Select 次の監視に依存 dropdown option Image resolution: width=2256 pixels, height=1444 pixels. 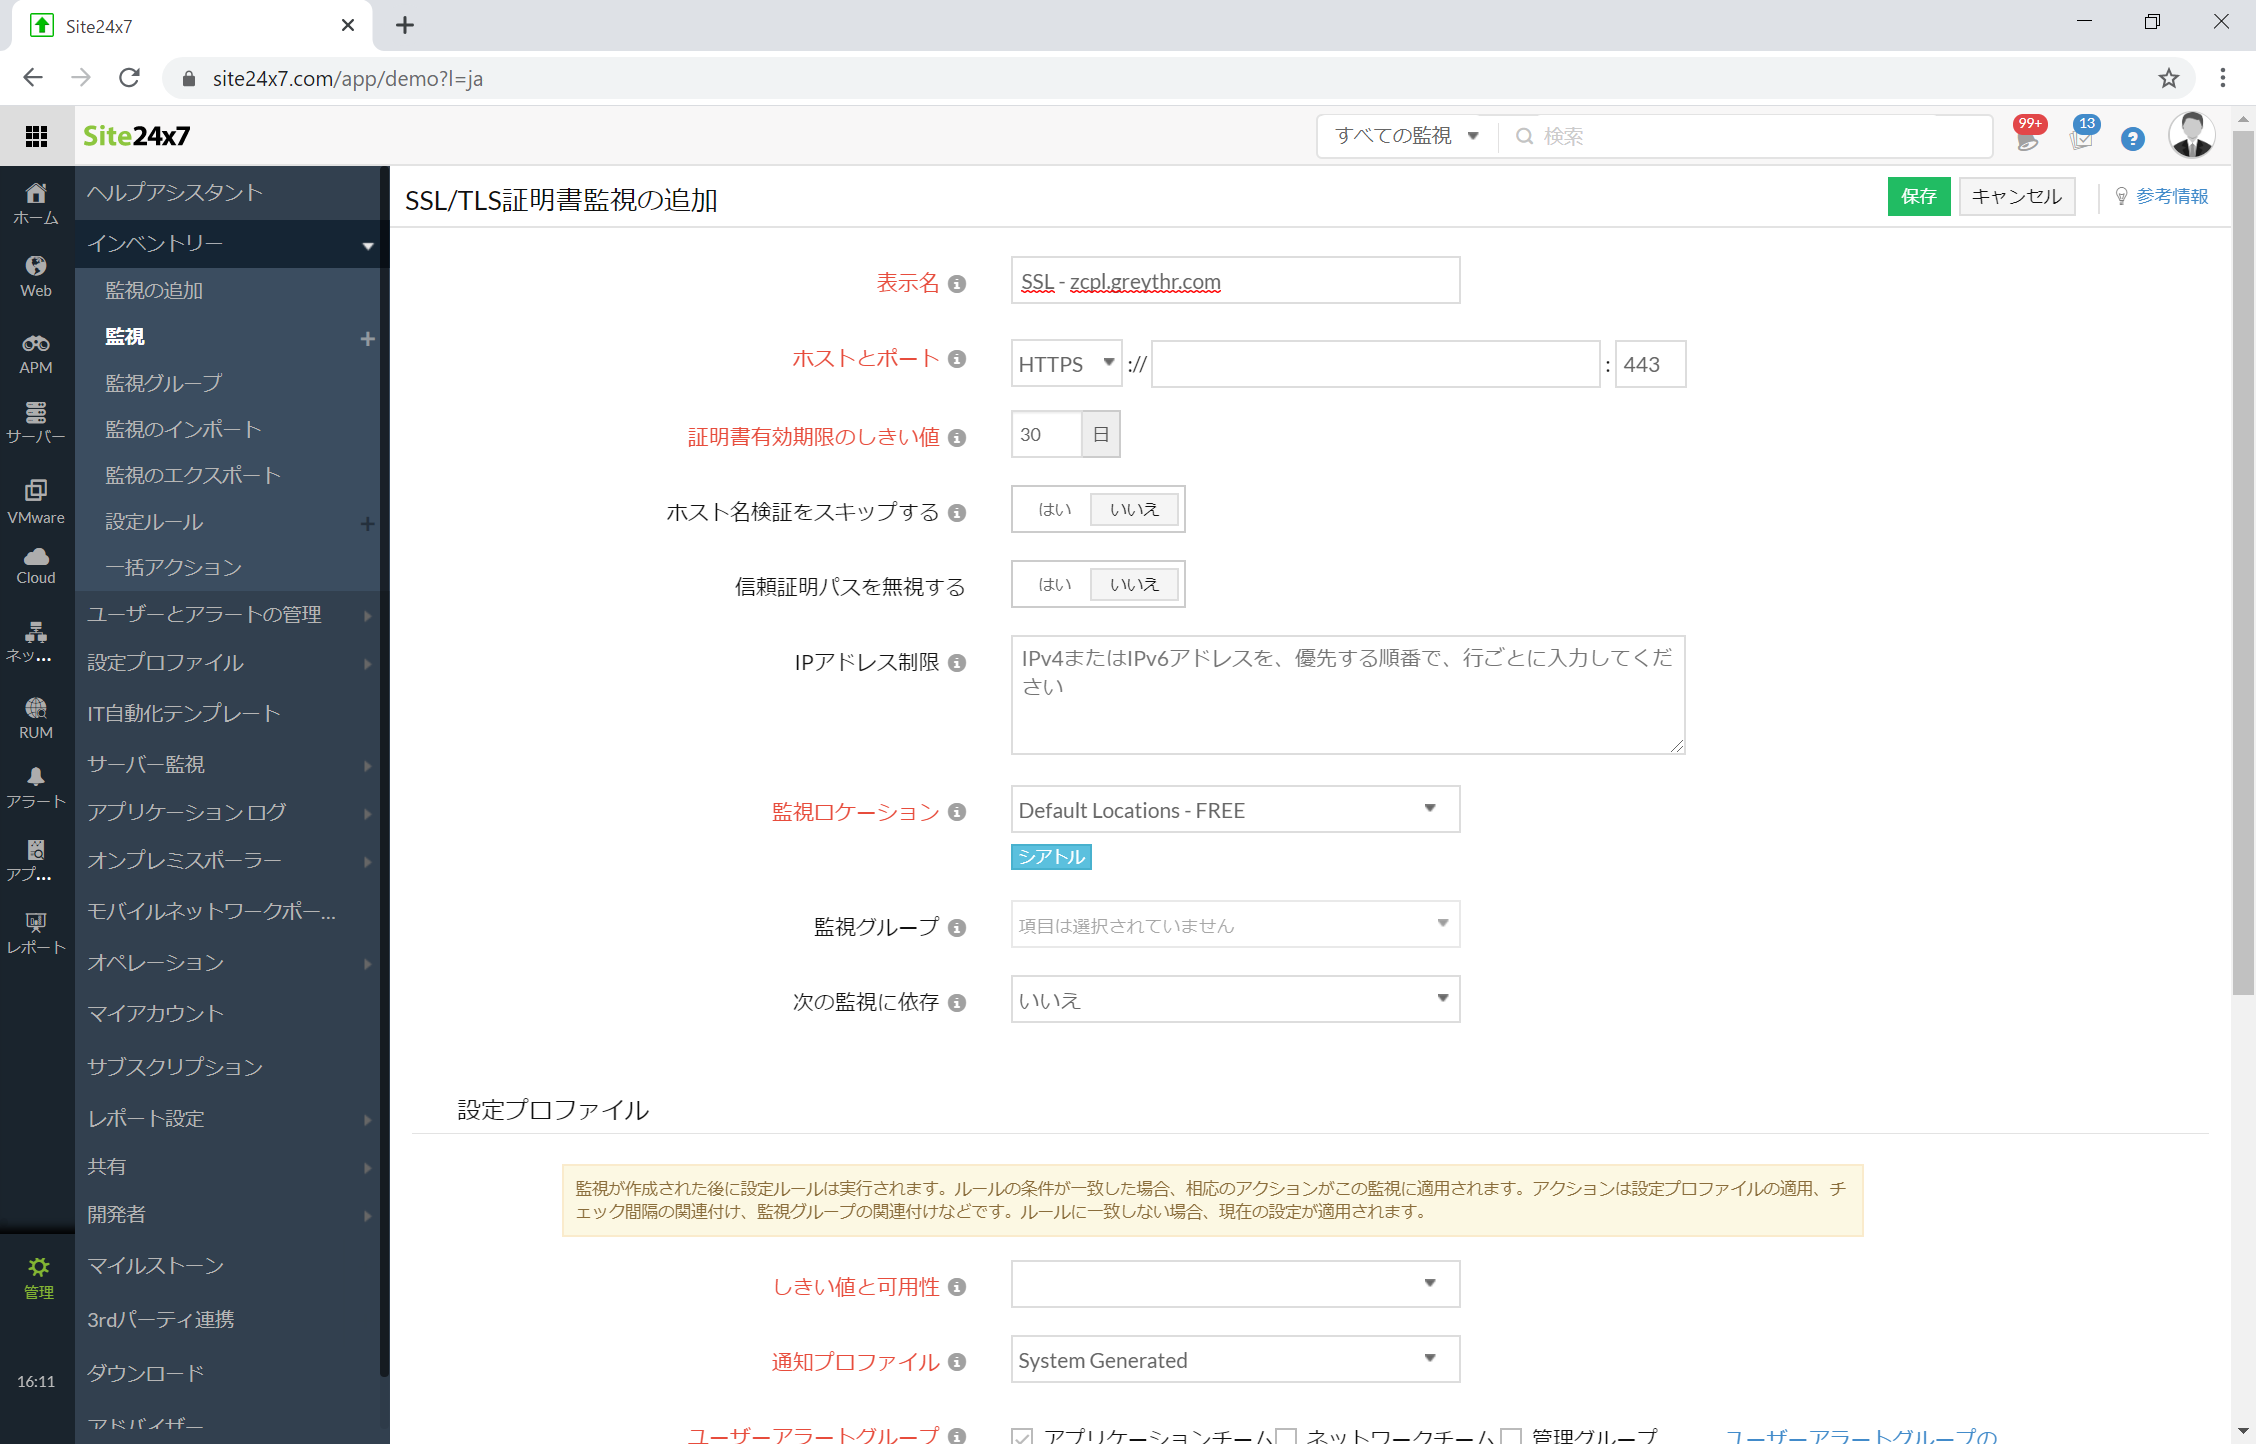coord(1232,1000)
